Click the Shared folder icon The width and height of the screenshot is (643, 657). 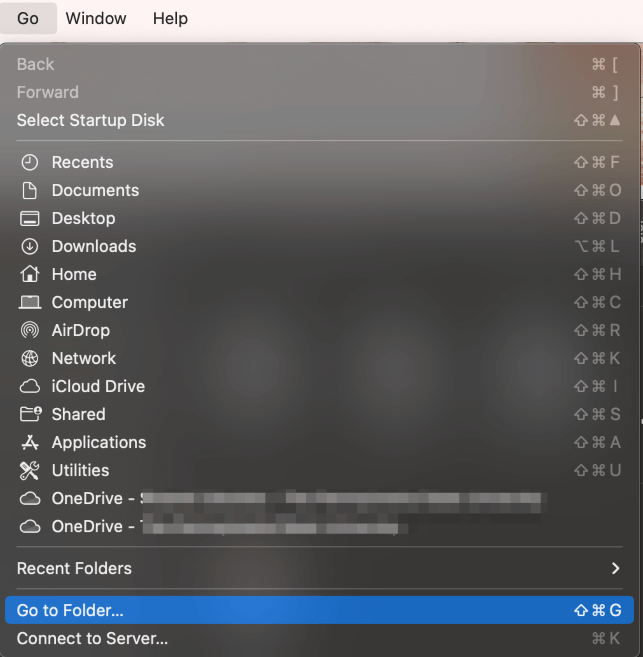pos(30,414)
